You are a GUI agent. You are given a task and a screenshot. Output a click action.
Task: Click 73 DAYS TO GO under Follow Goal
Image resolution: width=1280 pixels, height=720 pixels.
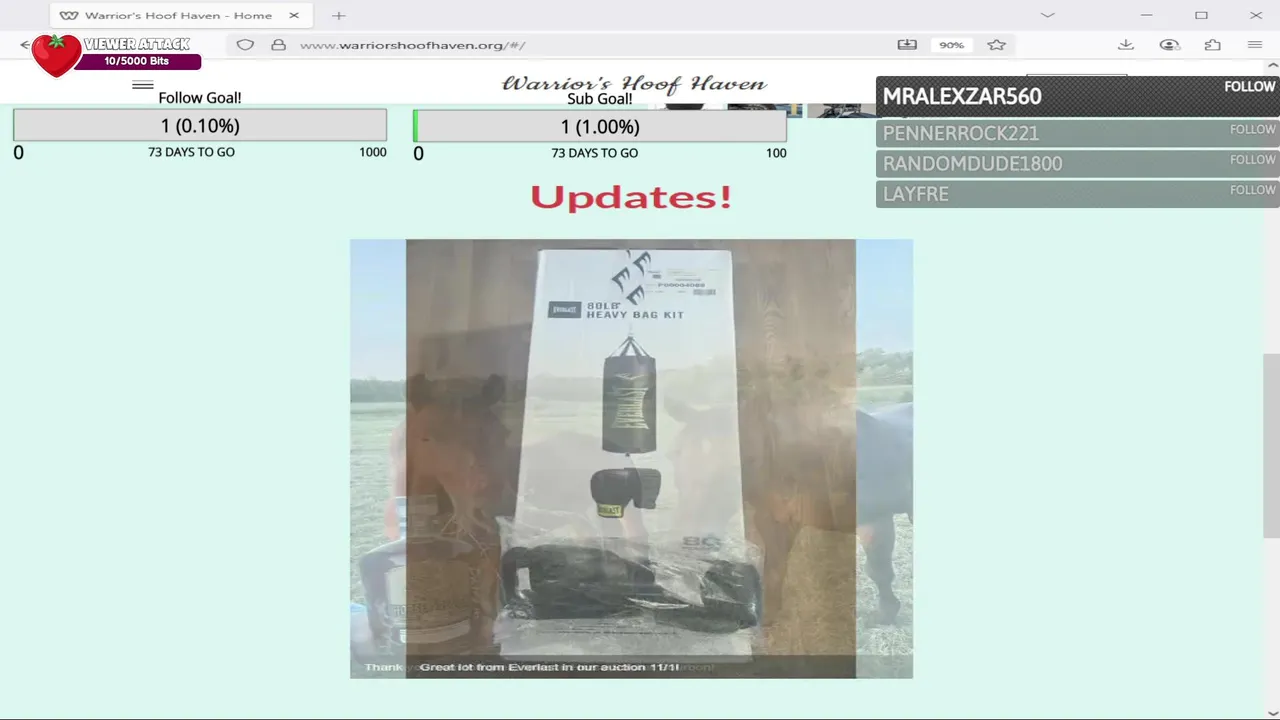click(191, 152)
